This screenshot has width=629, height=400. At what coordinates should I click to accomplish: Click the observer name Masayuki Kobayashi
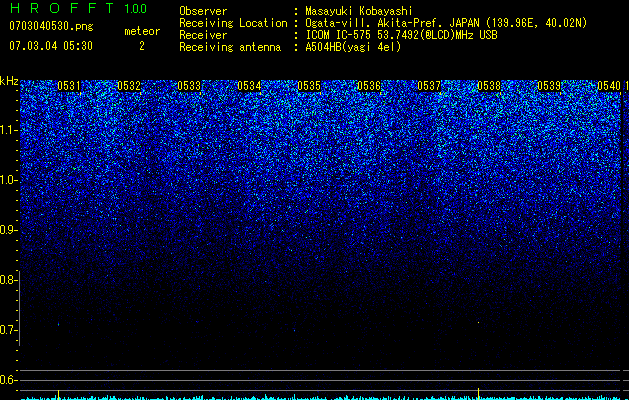(x=359, y=11)
